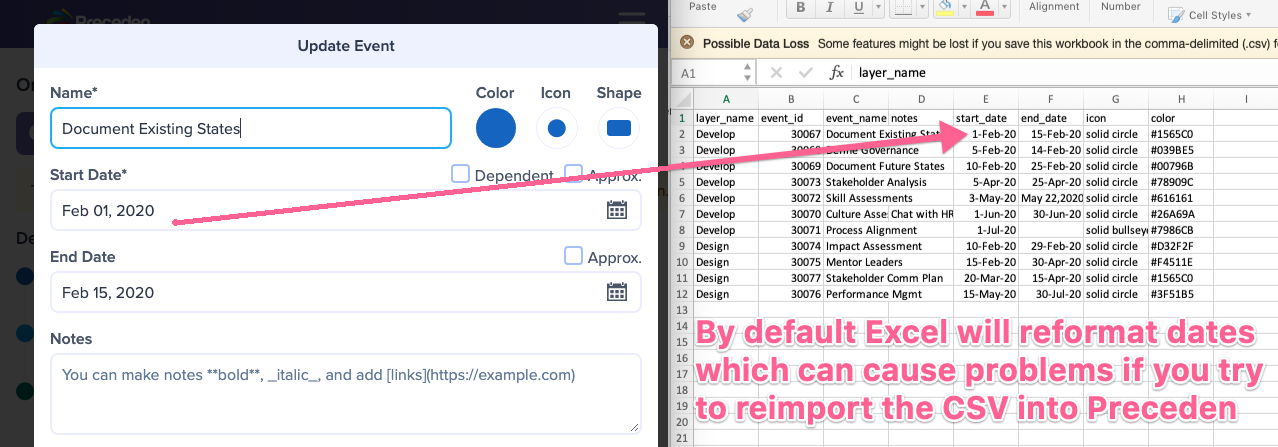Open the Start Date calendar picker icon

(617, 210)
